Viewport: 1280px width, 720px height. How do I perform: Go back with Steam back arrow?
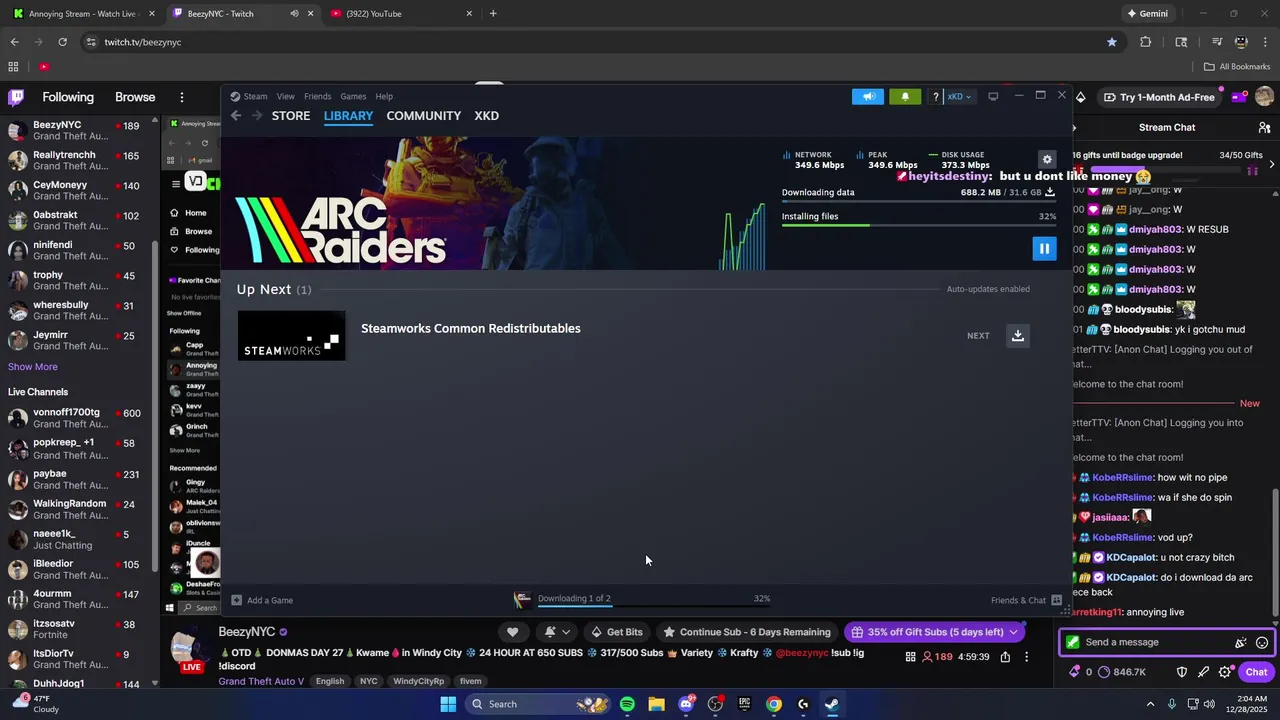click(x=236, y=116)
